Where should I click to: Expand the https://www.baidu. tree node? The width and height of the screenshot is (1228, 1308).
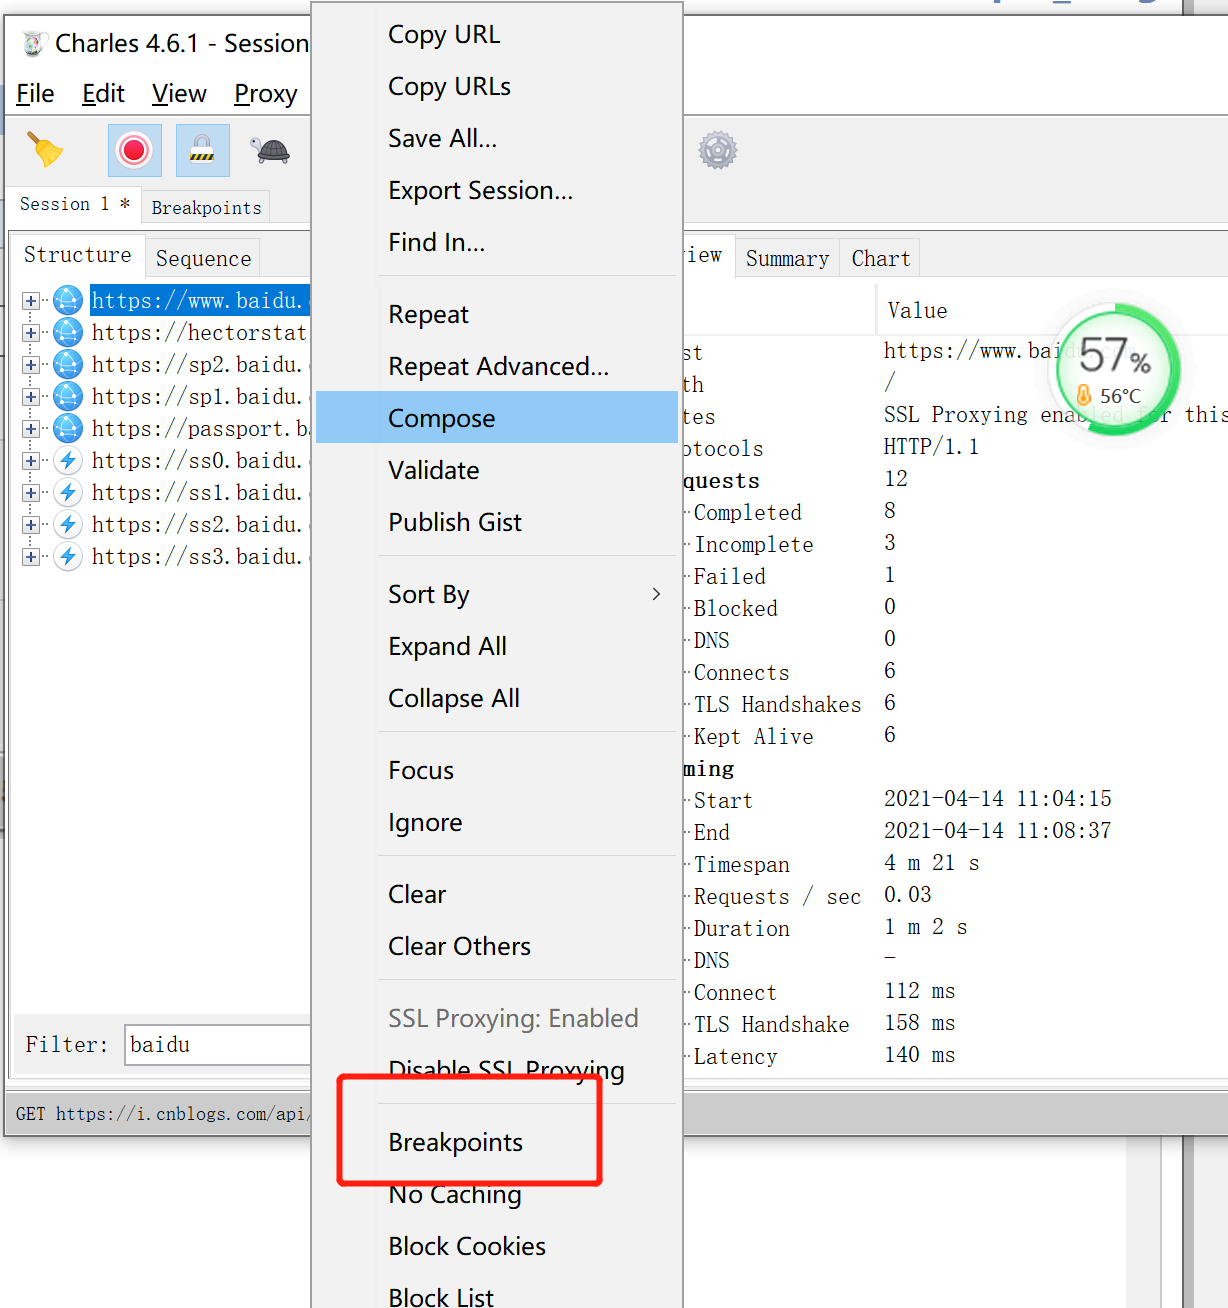(31, 301)
